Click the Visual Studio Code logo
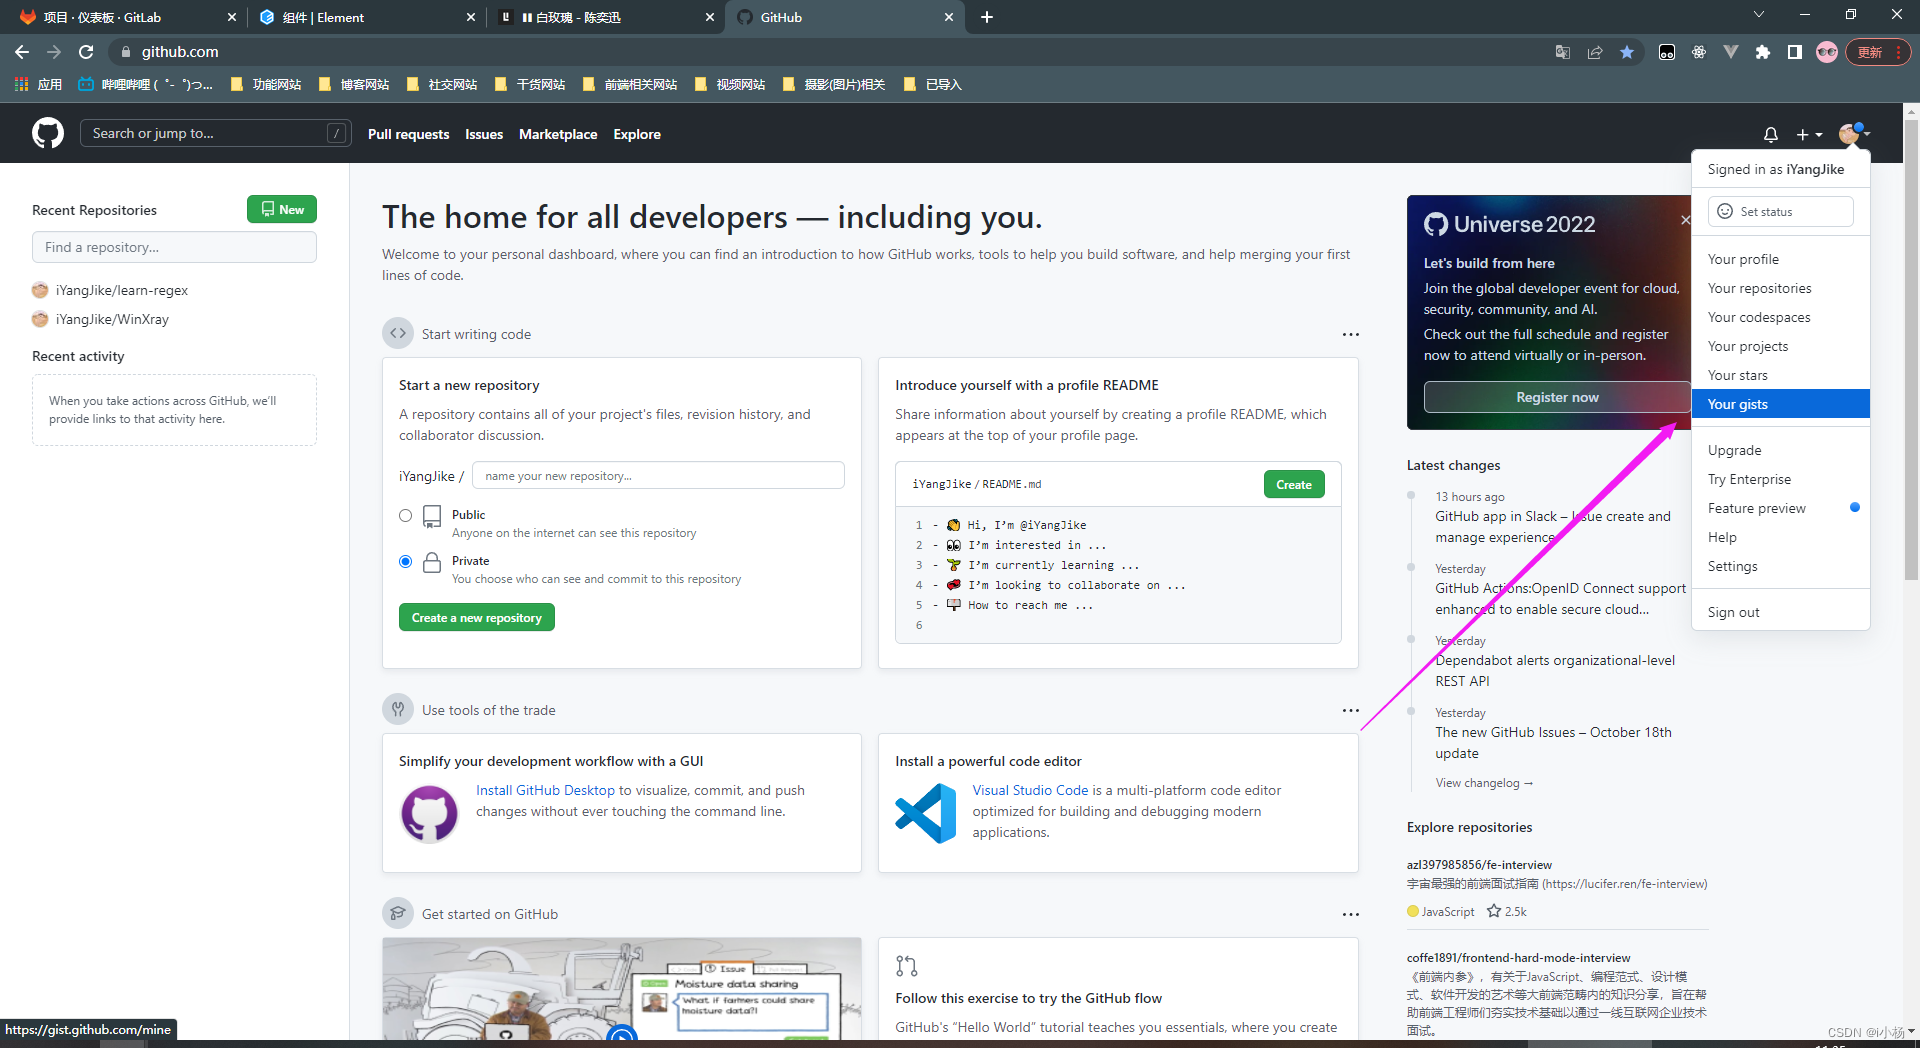This screenshot has height=1048, width=1920. coord(926,813)
